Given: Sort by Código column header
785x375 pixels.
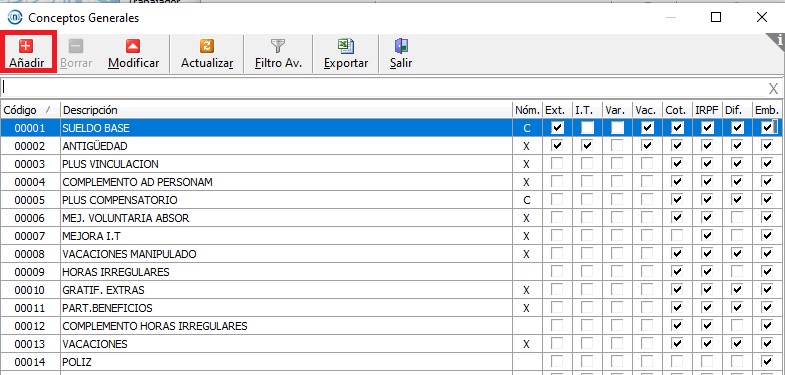Looking at the screenshot, I should (x=30, y=110).
